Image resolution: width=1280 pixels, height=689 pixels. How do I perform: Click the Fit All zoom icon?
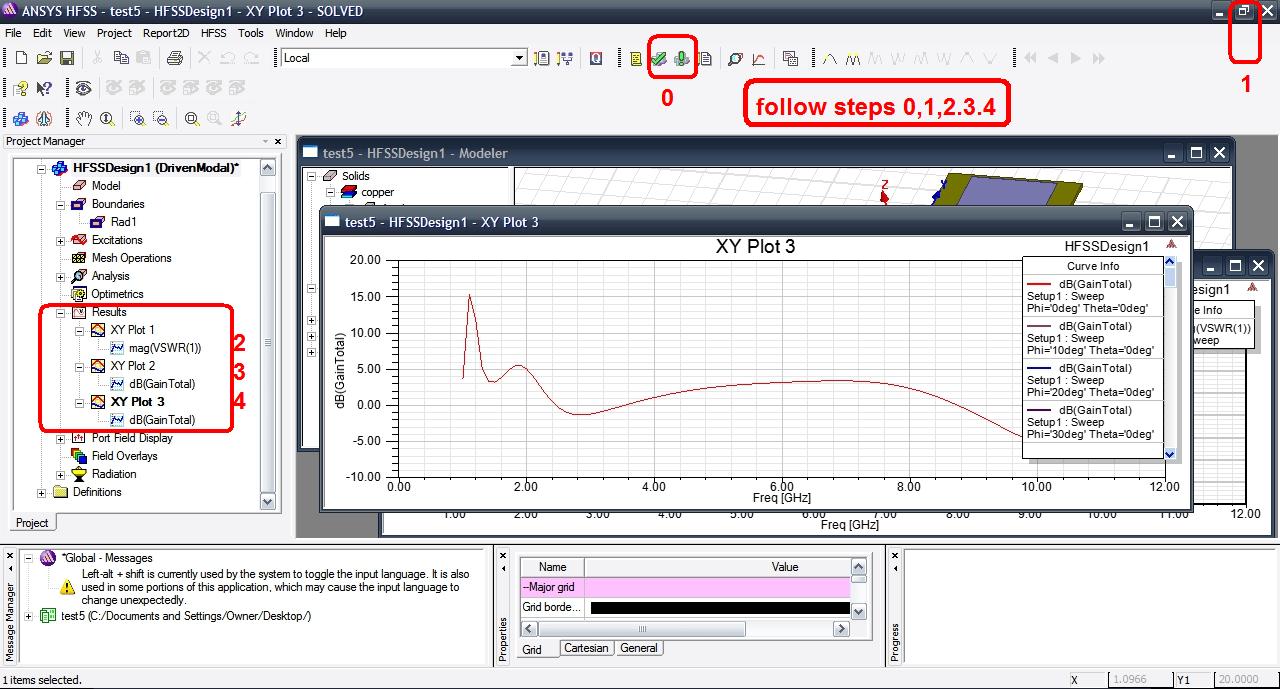coord(191,119)
